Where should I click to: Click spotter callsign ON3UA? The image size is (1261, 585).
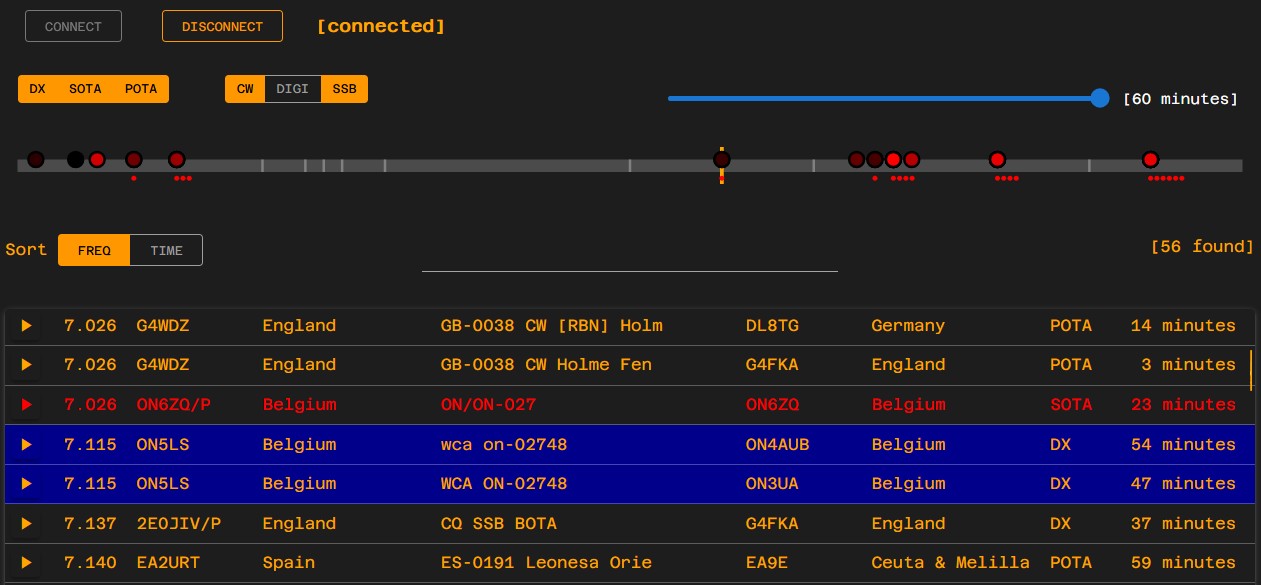(773, 484)
